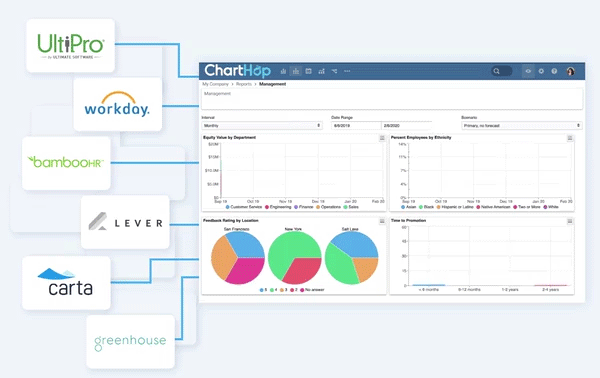Select the highlighted reports bar chart icon
The height and width of the screenshot is (378, 600).
[296, 71]
